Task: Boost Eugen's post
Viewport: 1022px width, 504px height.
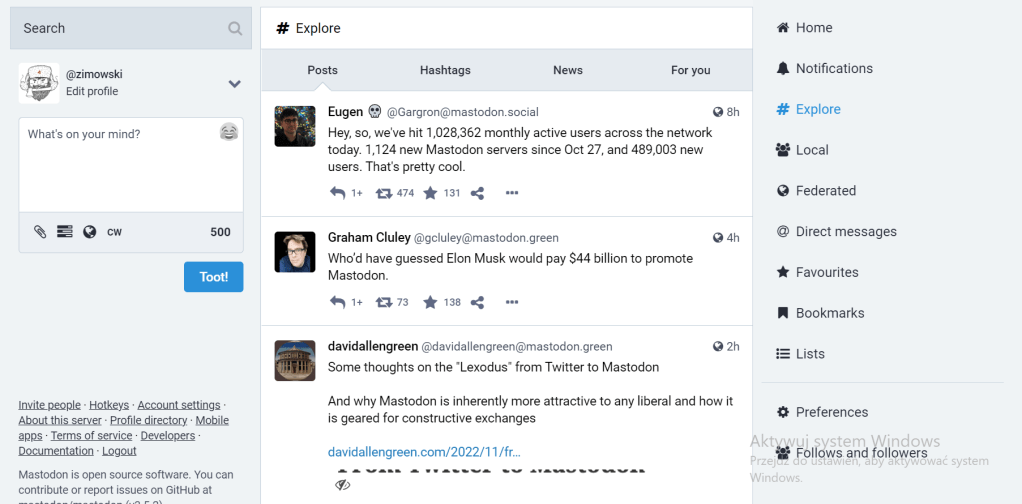Action: (x=384, y=193)
